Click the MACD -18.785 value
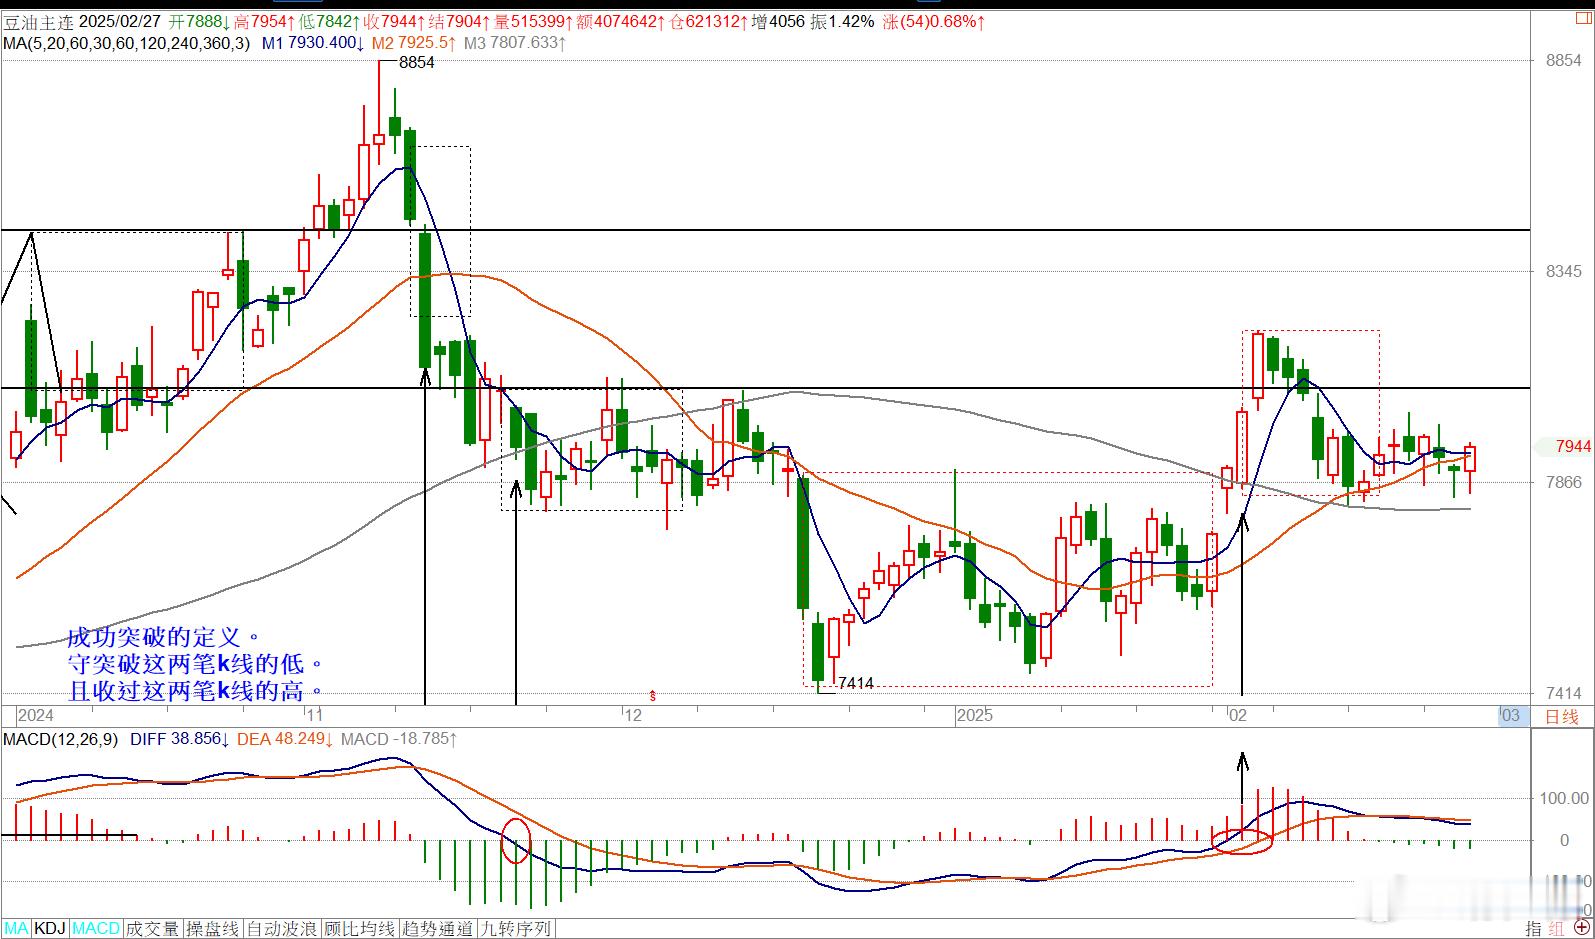 [x=399, y=739]
